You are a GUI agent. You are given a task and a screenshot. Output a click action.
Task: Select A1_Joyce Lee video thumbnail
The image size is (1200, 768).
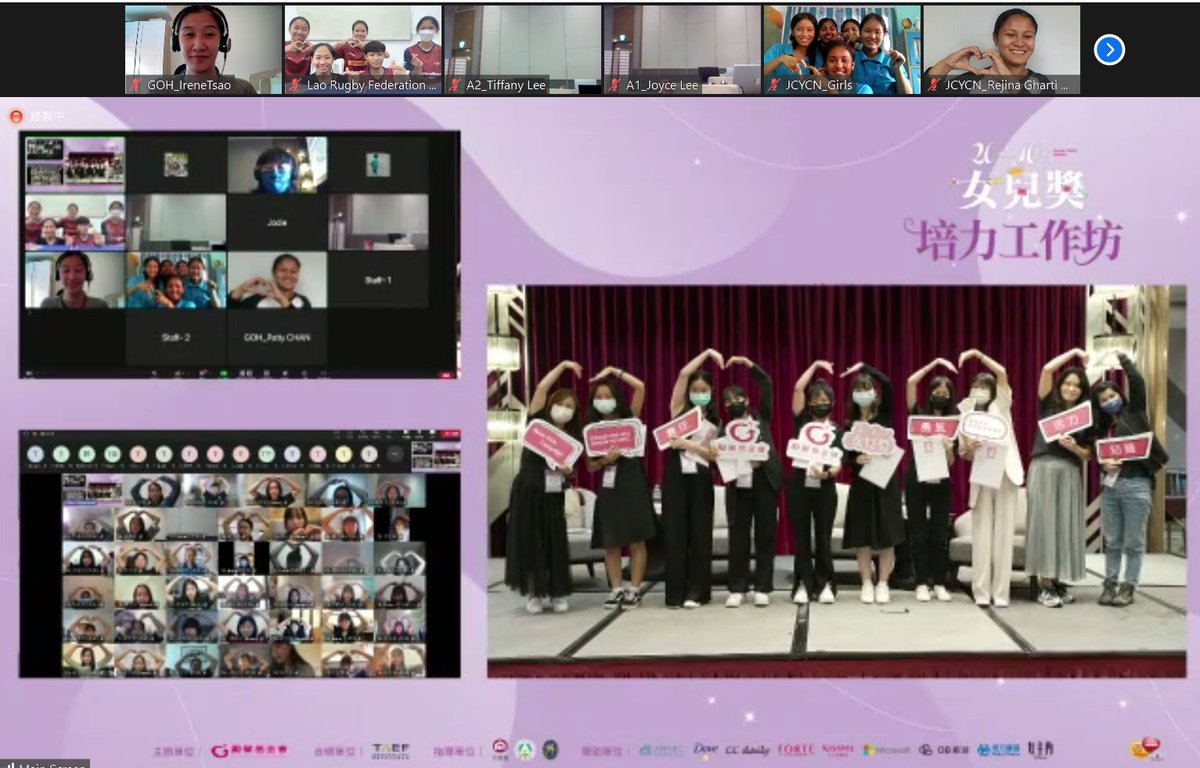(x=682, y=49)
